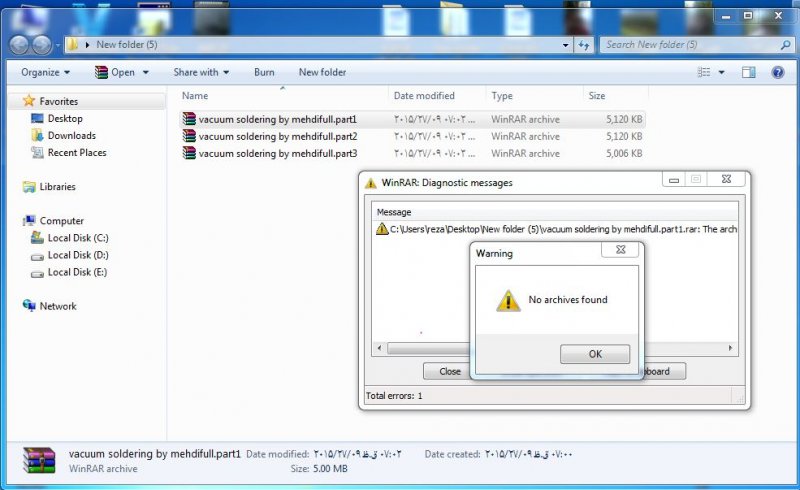Click the 5,006 KB size cell
800x490 pixels.
[x=624, y=153]
